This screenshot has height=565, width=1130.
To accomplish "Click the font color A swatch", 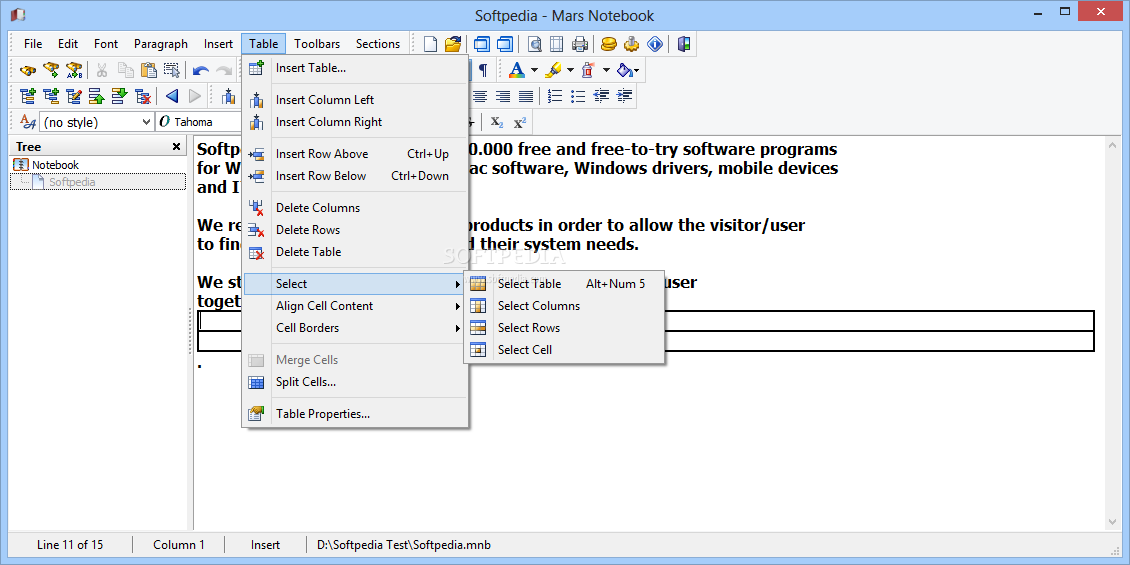I will [516, 71].
